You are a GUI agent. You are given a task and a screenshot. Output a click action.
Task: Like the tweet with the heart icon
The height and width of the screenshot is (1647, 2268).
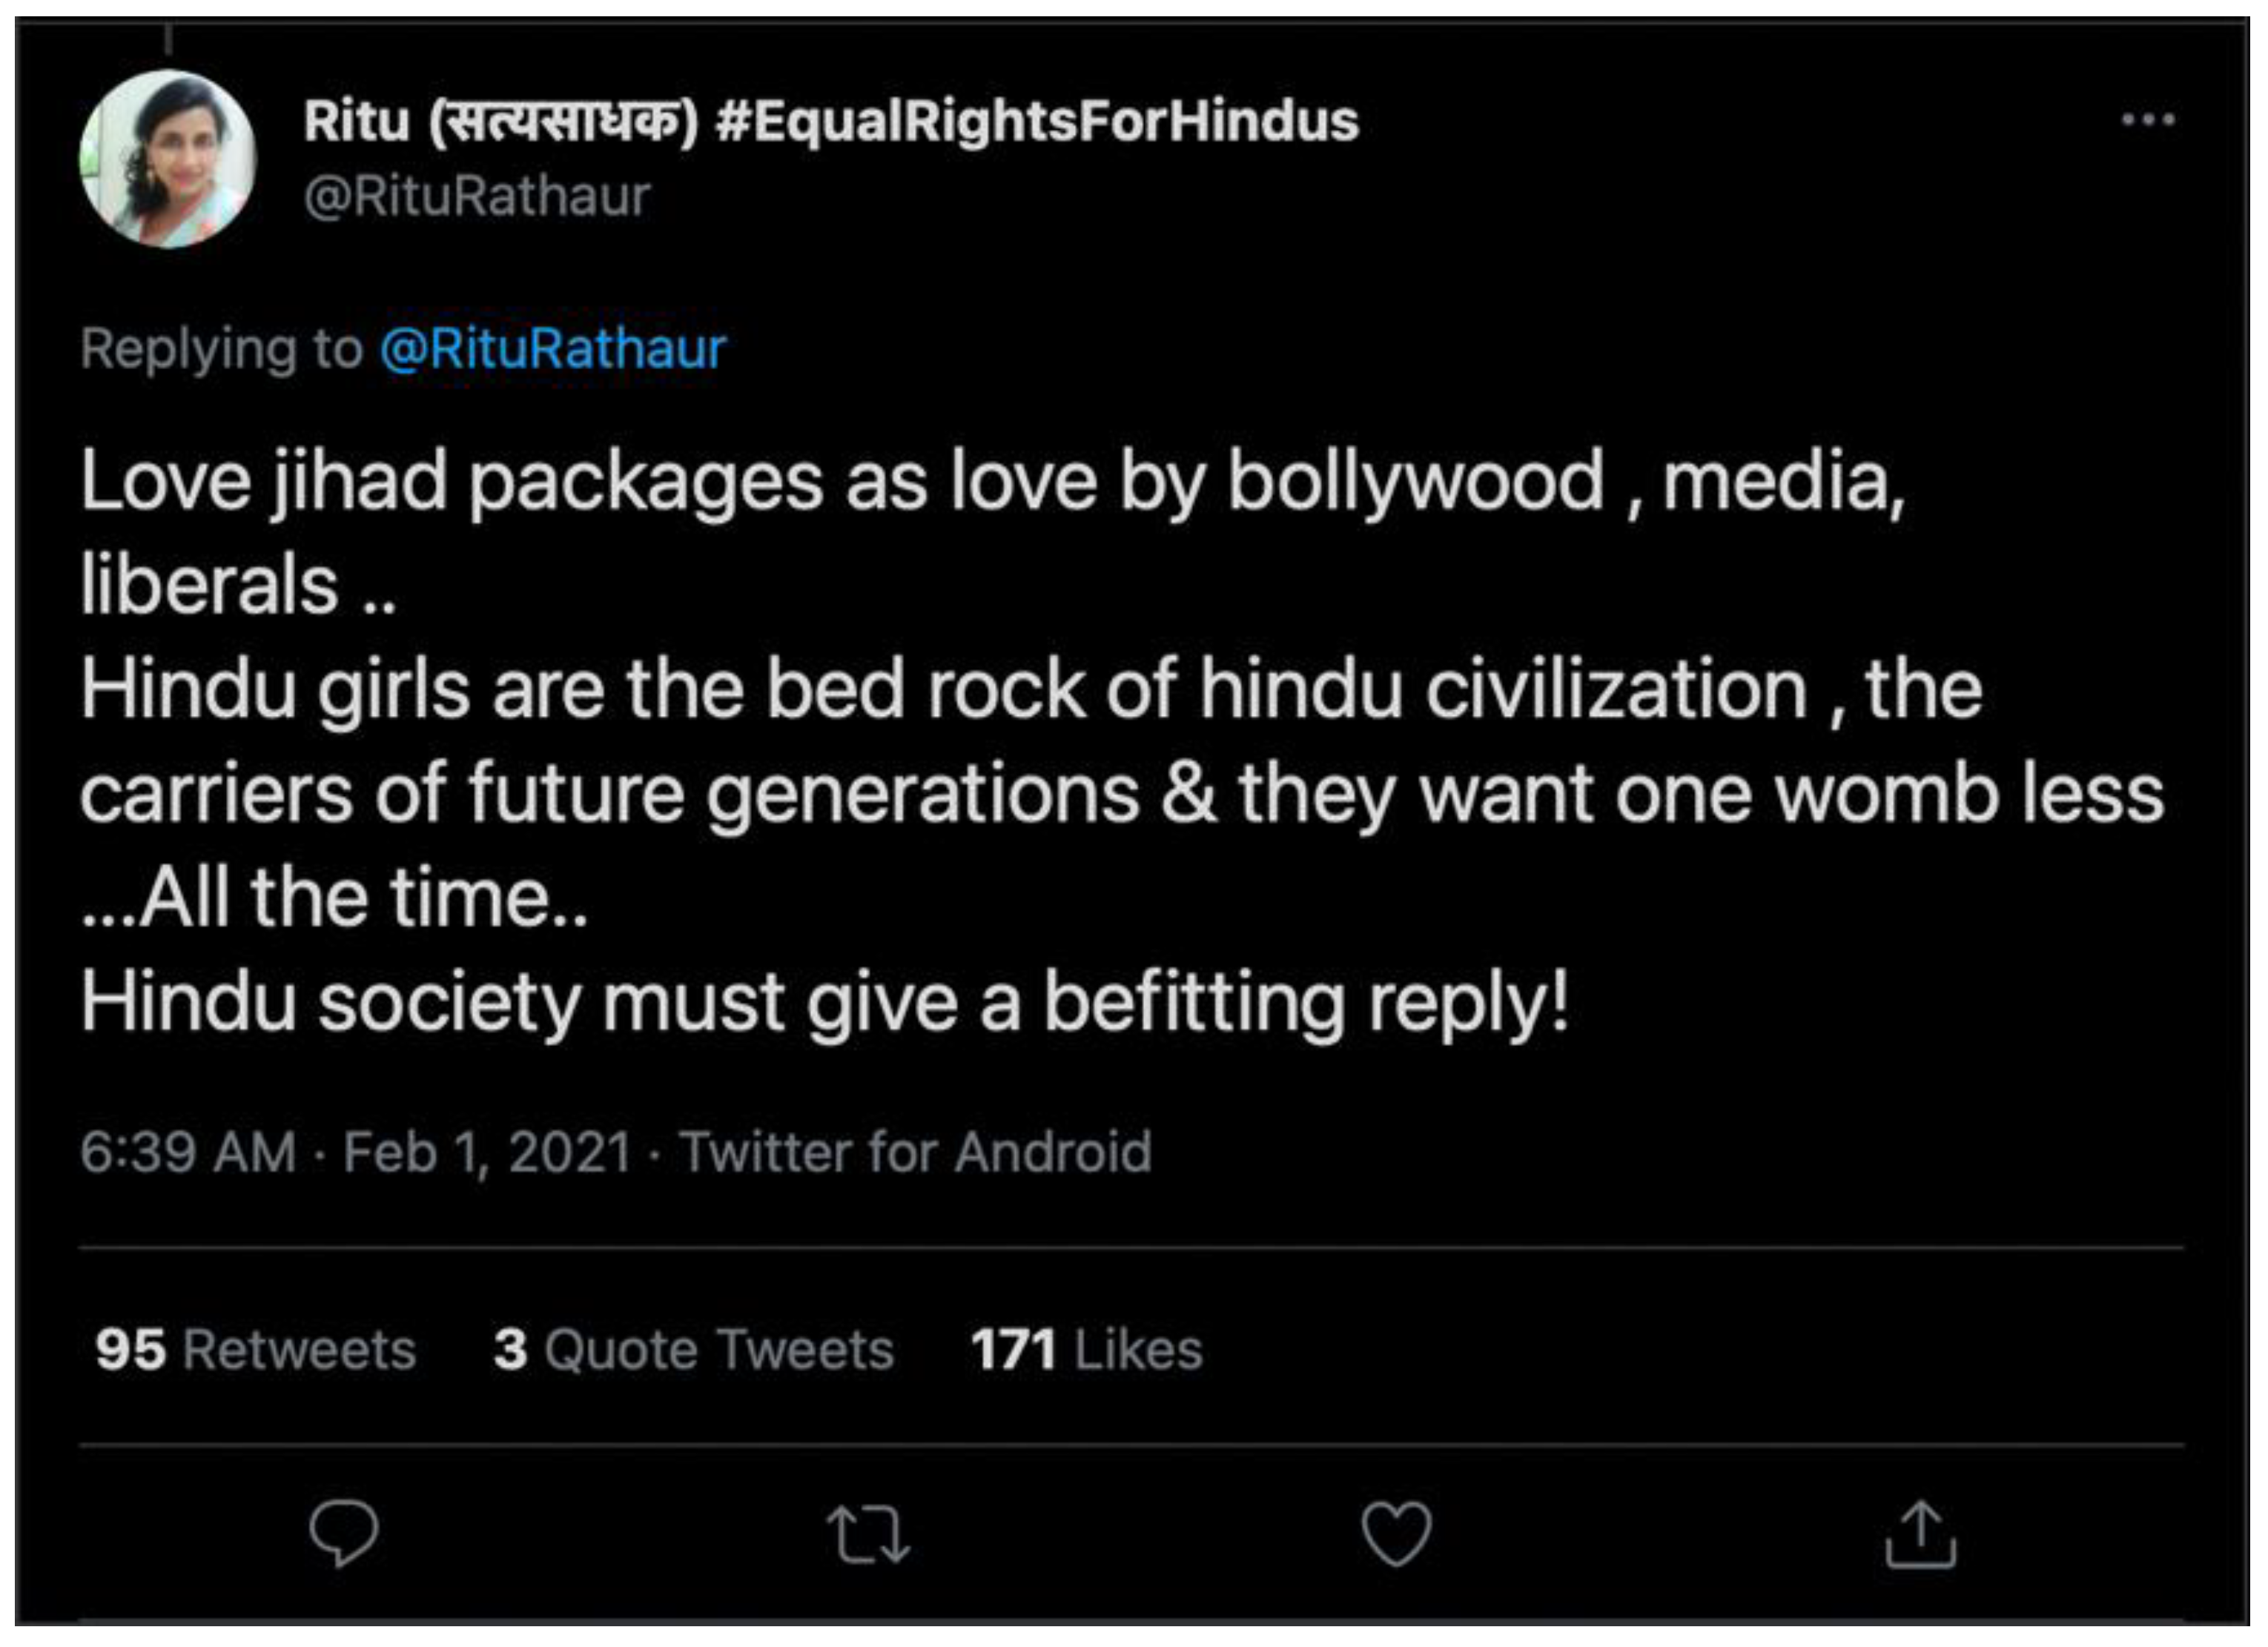(1396, 1533)
